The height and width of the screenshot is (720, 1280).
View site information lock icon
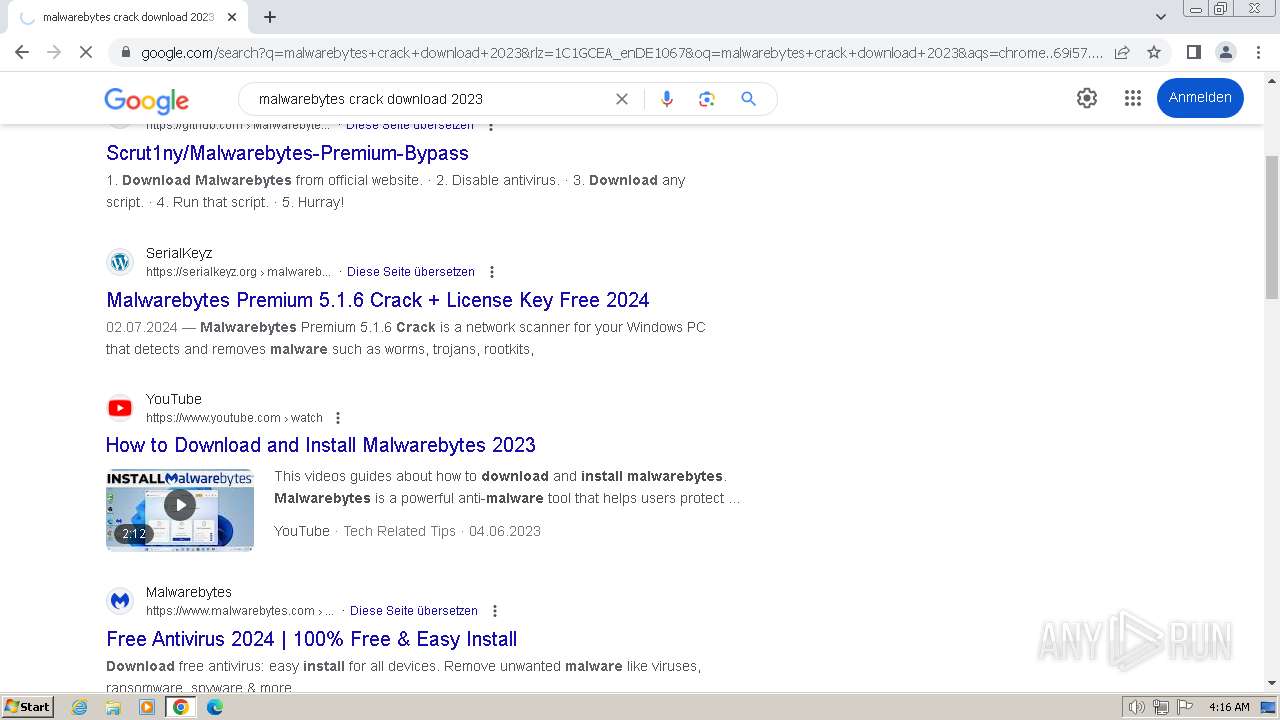click(x=126, y=52)
